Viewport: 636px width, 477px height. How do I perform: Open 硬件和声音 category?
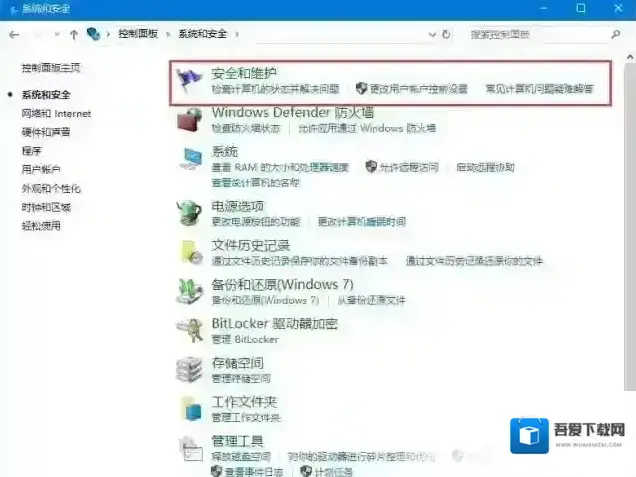pyautogui.click(x=46, y=132)
